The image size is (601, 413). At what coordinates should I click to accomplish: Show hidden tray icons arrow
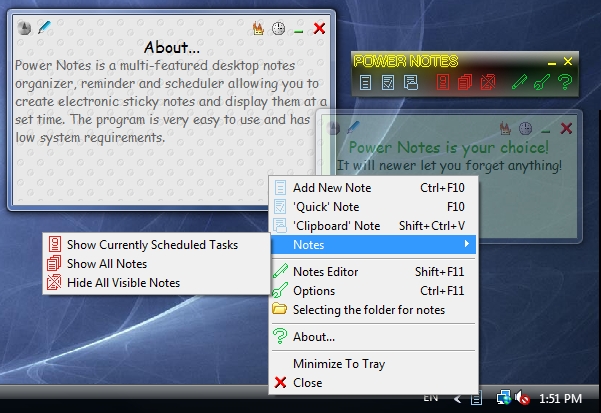click(x=457, y=399)
